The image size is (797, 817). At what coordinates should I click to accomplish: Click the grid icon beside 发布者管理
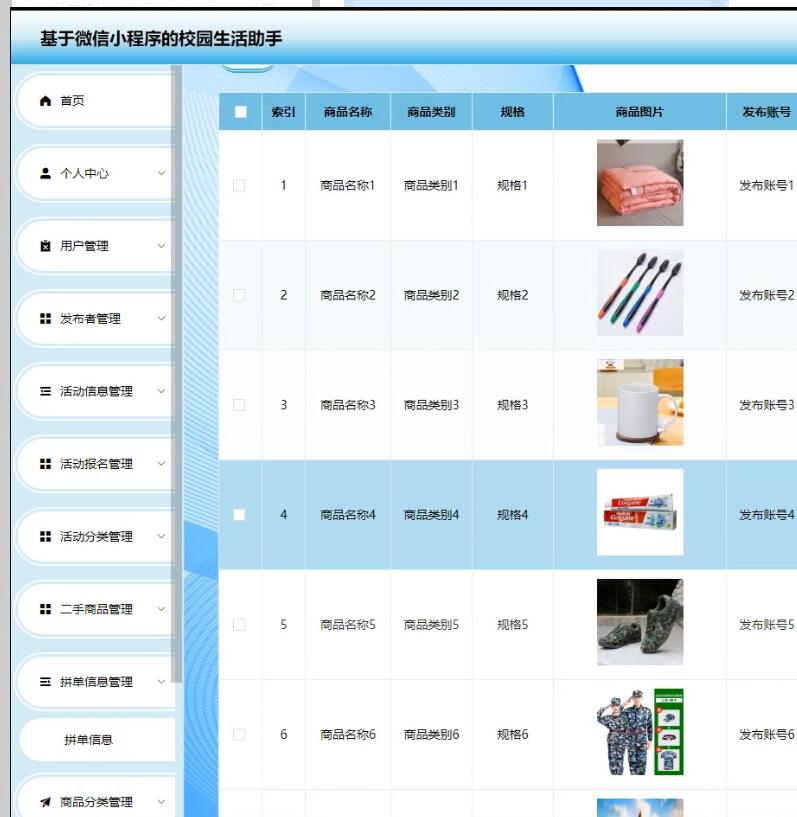[45, 318]
